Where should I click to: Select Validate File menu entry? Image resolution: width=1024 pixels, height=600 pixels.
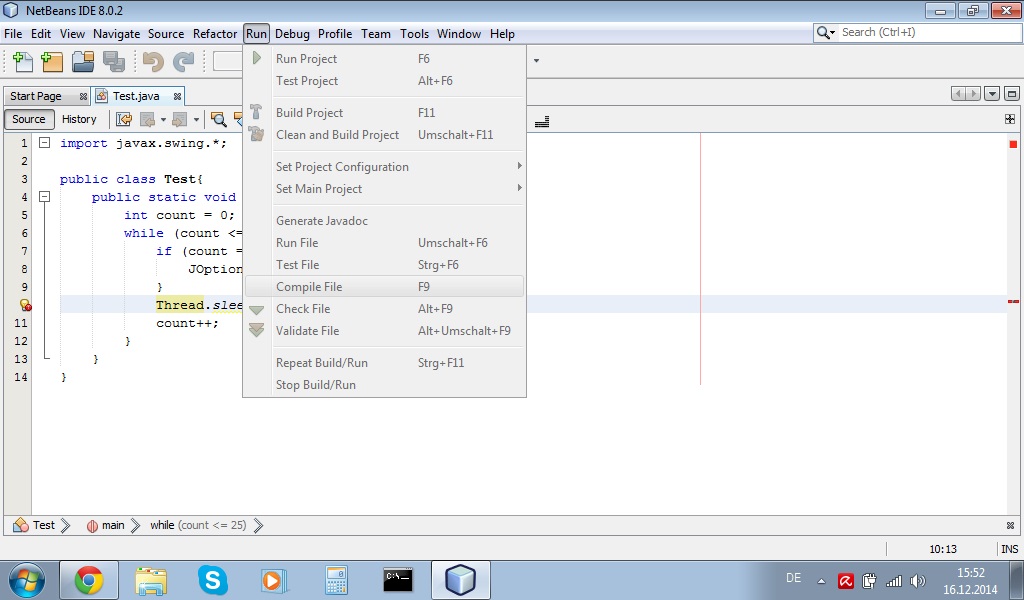click(x=384, y=330)
